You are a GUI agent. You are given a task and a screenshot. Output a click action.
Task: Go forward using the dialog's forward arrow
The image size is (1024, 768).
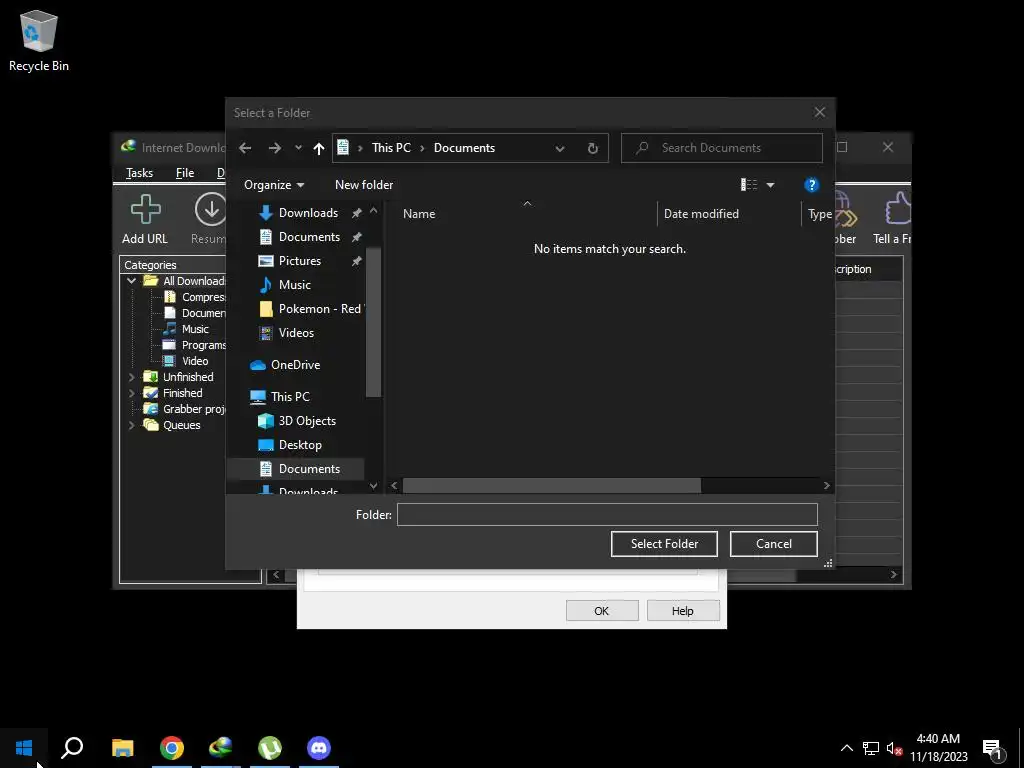tap(274, 148)
